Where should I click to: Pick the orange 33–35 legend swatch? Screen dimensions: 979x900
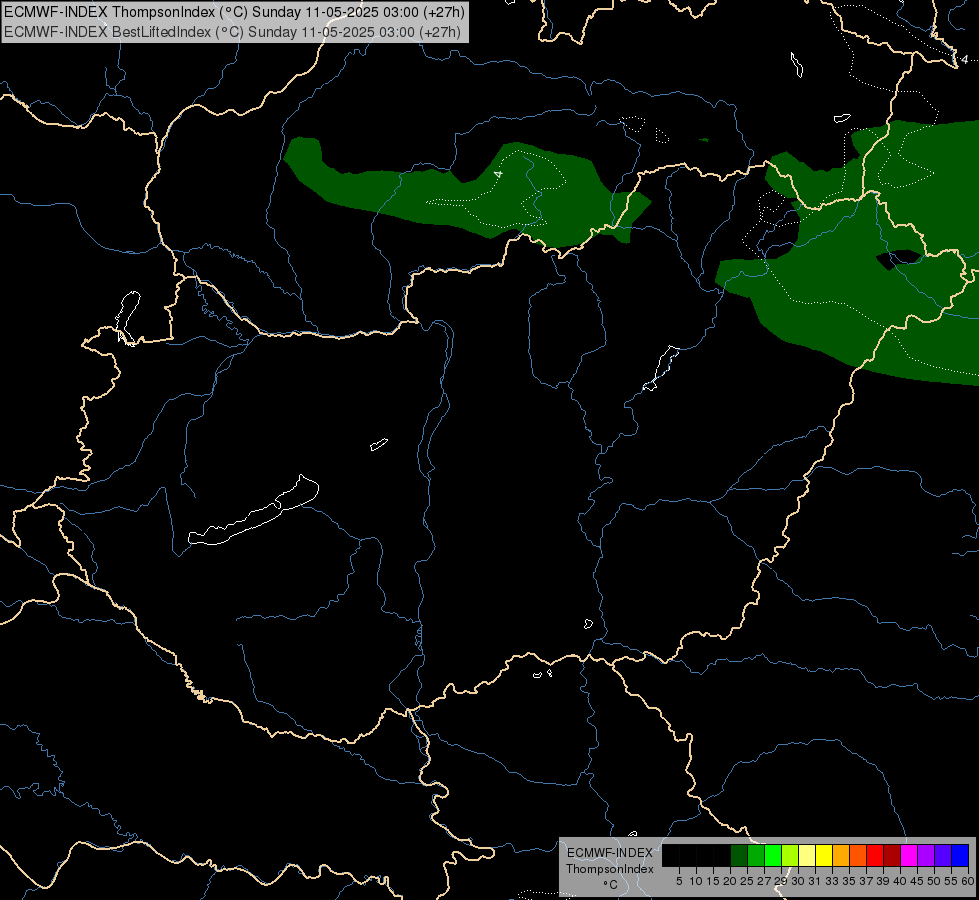840,856
